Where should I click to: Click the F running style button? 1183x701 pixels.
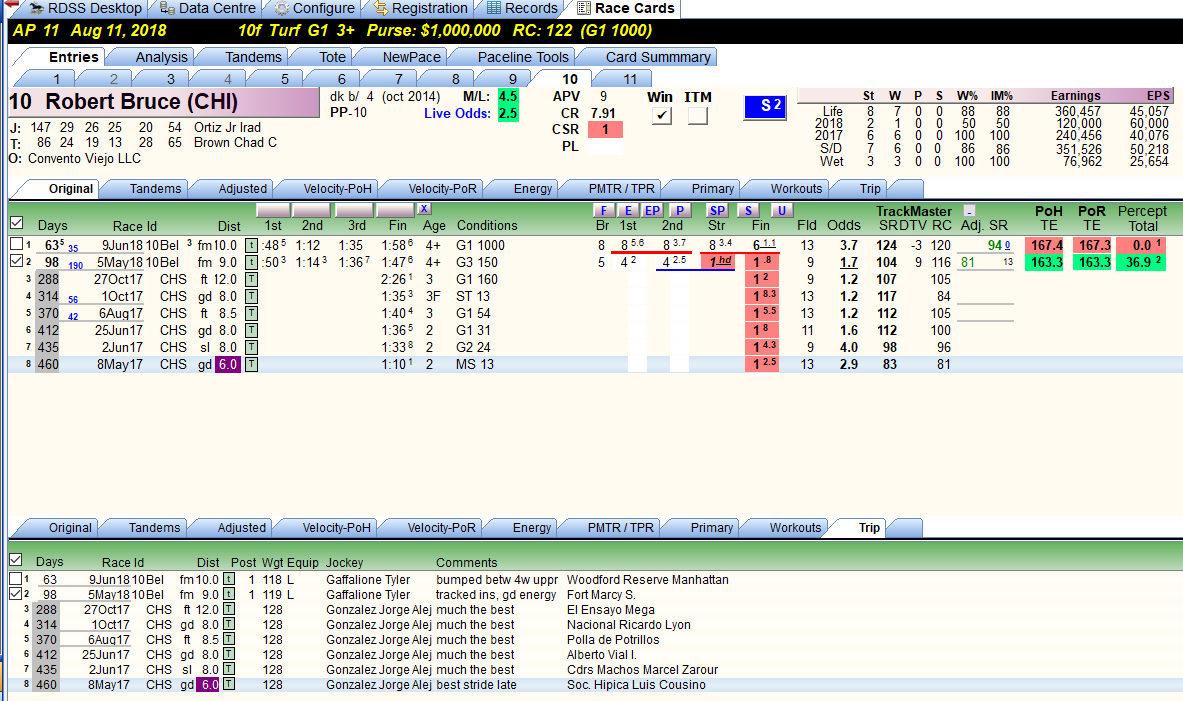point(602,211)
